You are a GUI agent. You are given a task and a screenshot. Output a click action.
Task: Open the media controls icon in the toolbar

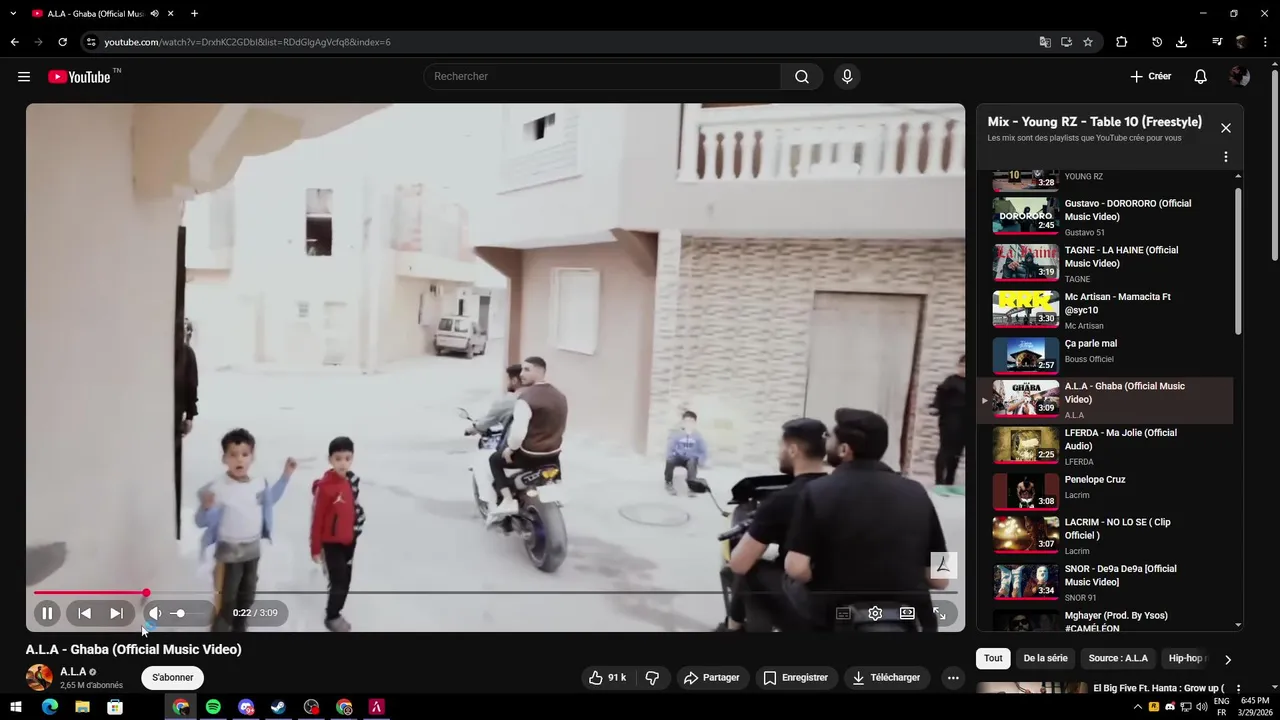(x=1217, y=42)
